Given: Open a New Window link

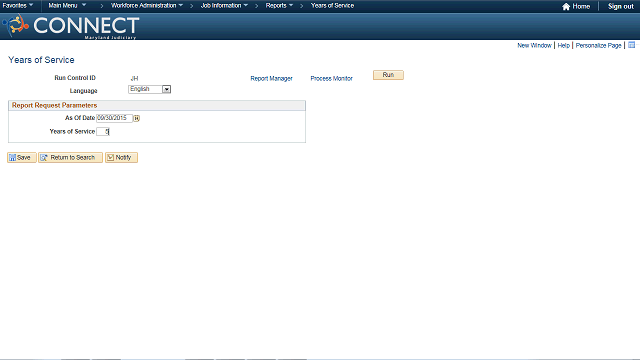Looking at the screenshot, I should 534,45.
